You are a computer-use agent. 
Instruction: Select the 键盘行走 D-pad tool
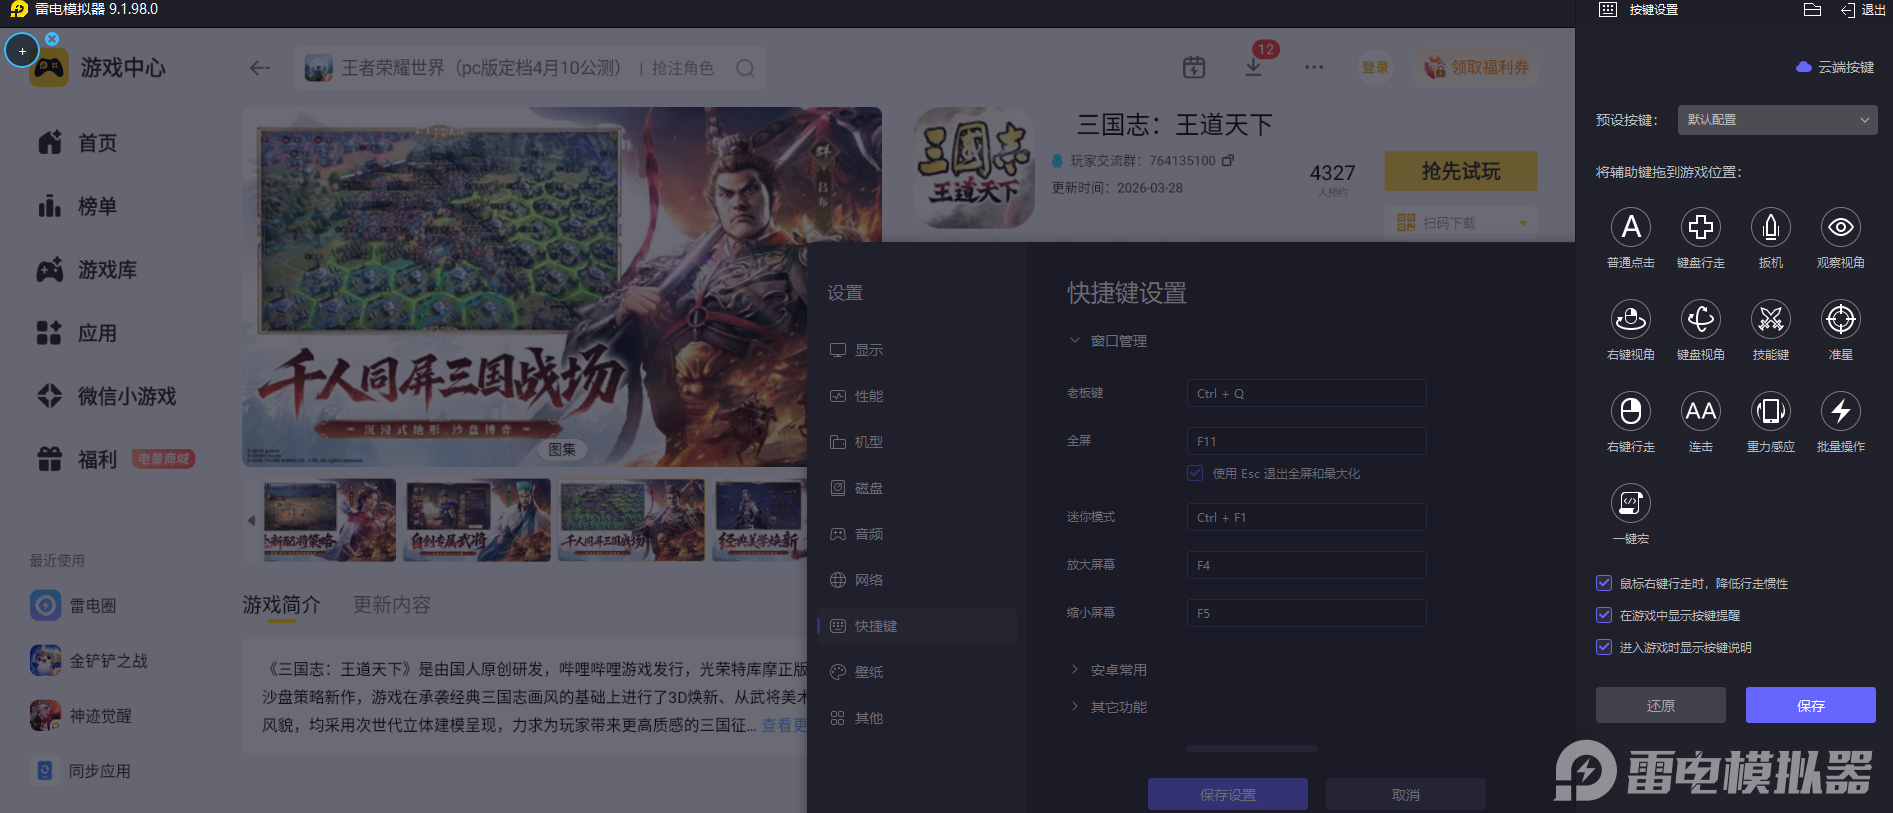click(x=1701, y=228)
